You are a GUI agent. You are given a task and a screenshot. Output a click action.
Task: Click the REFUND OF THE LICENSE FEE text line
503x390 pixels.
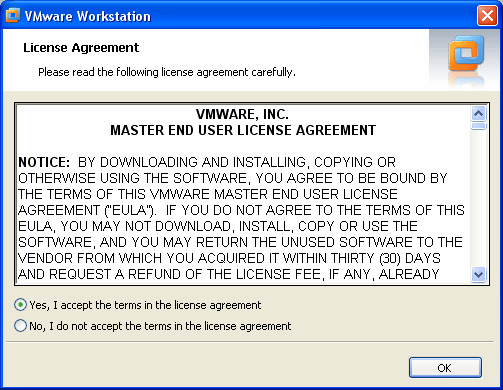tap(228, 274)
